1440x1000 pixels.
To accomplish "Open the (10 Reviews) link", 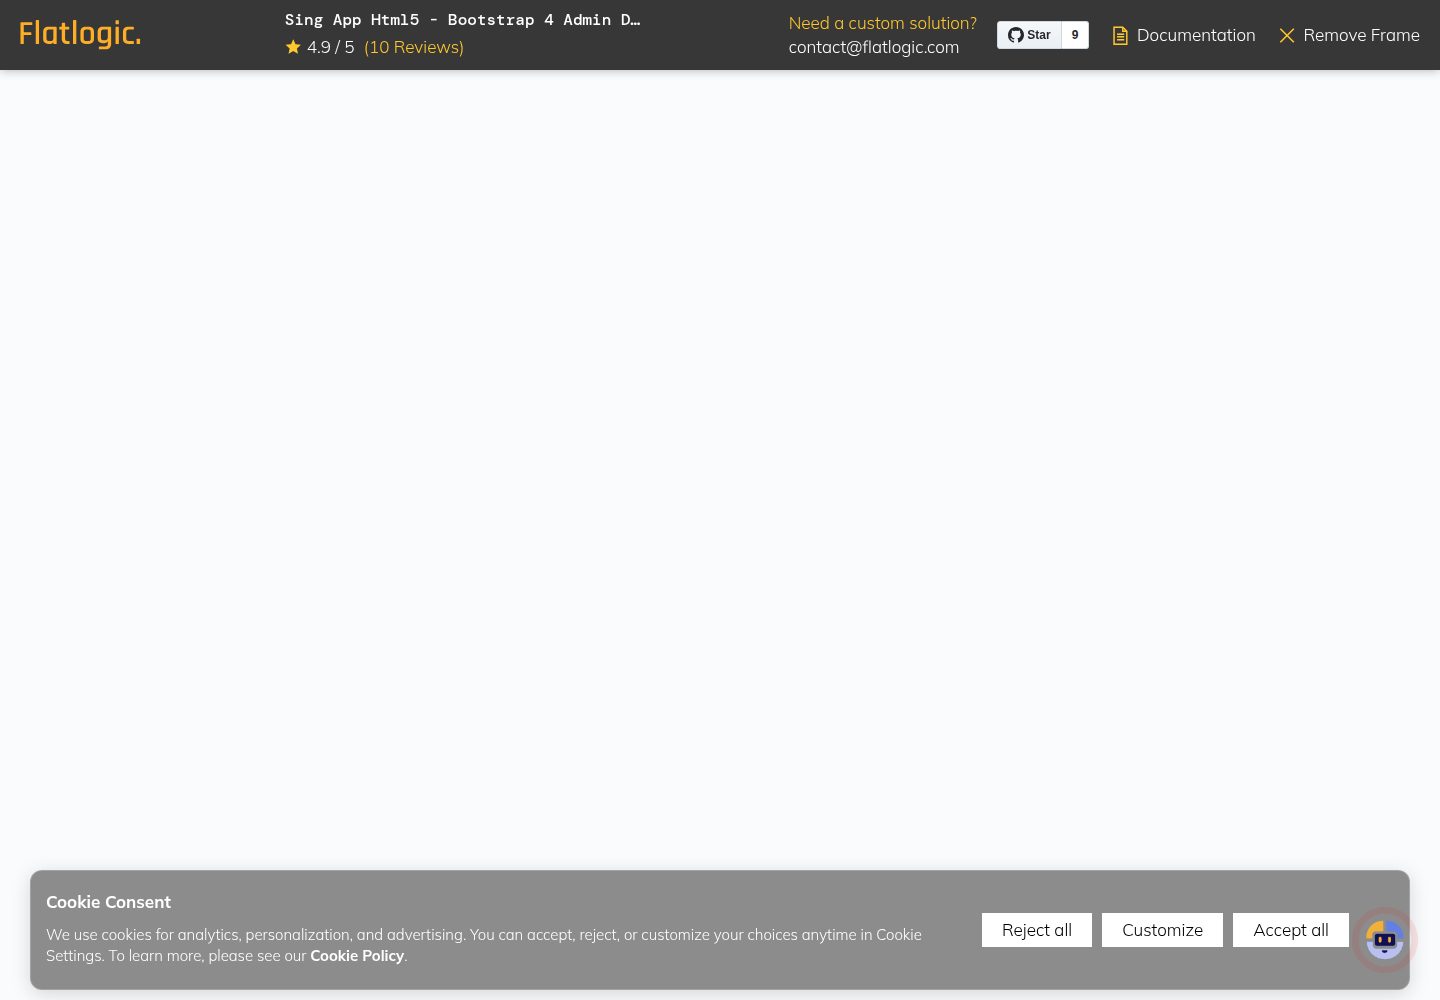I will coord(414,47).
